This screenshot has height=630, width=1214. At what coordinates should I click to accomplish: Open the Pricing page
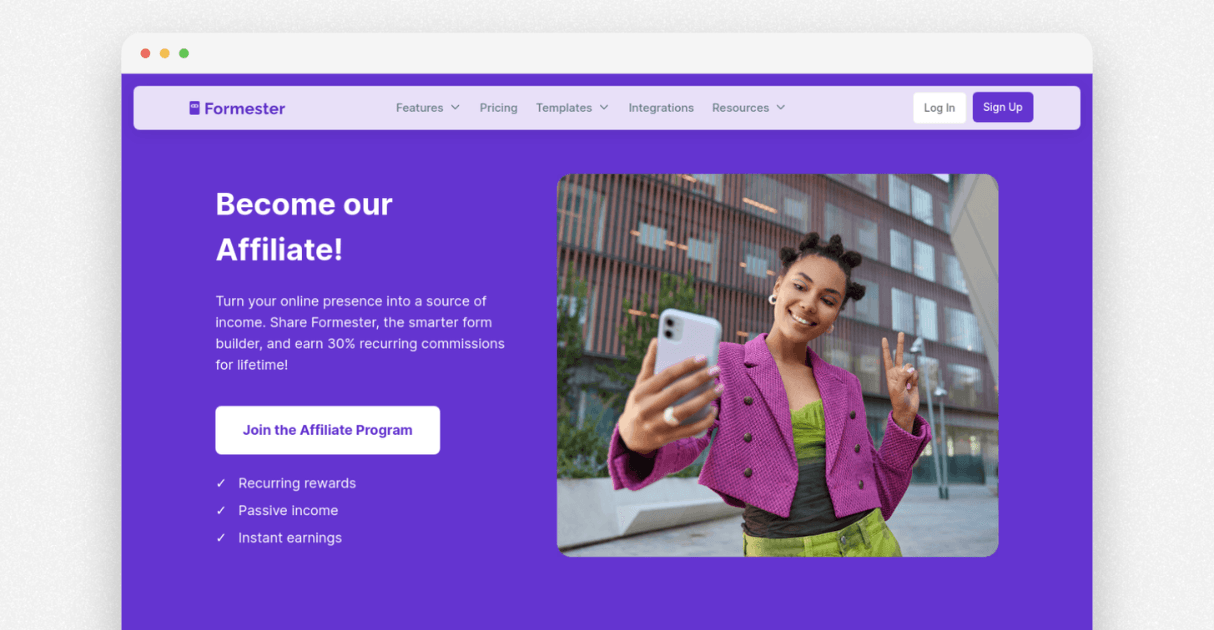click(x=498, y=108)
